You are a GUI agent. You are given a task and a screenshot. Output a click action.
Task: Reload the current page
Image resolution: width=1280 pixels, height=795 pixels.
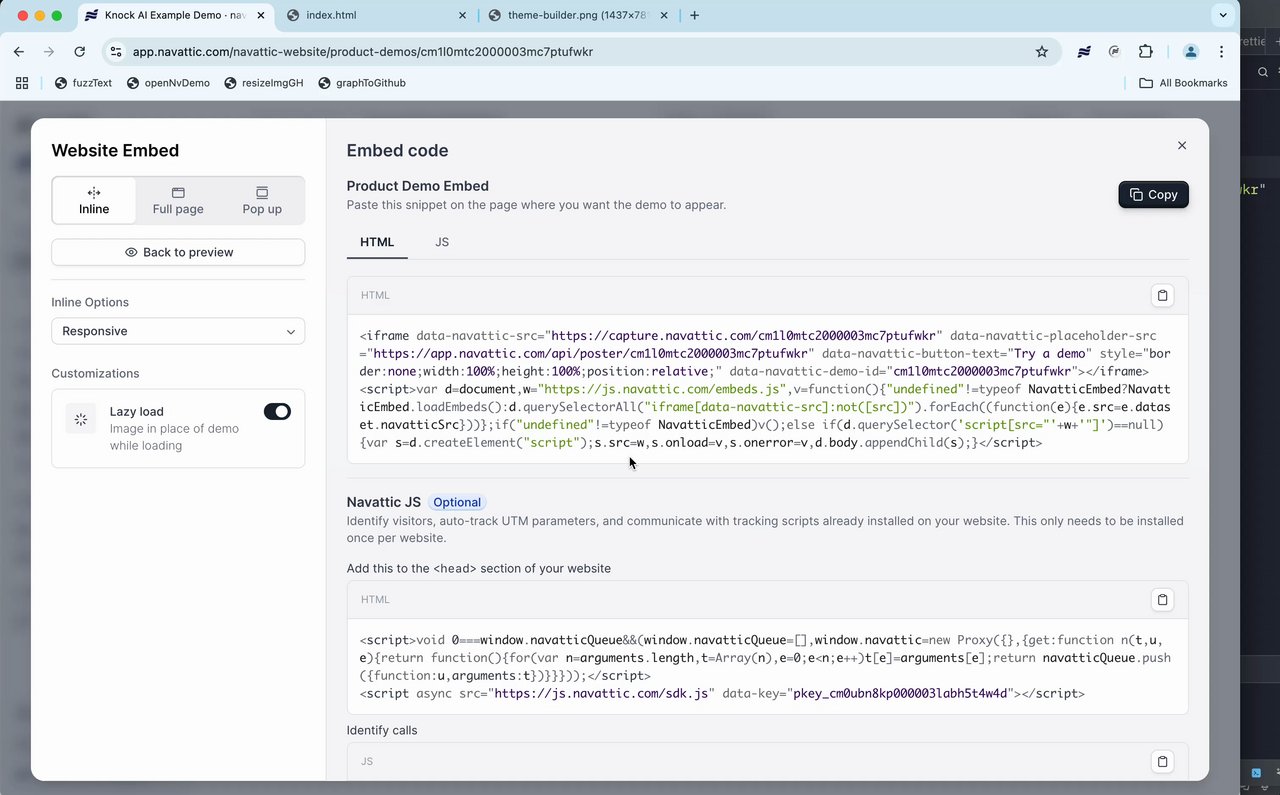pos(79,51)
